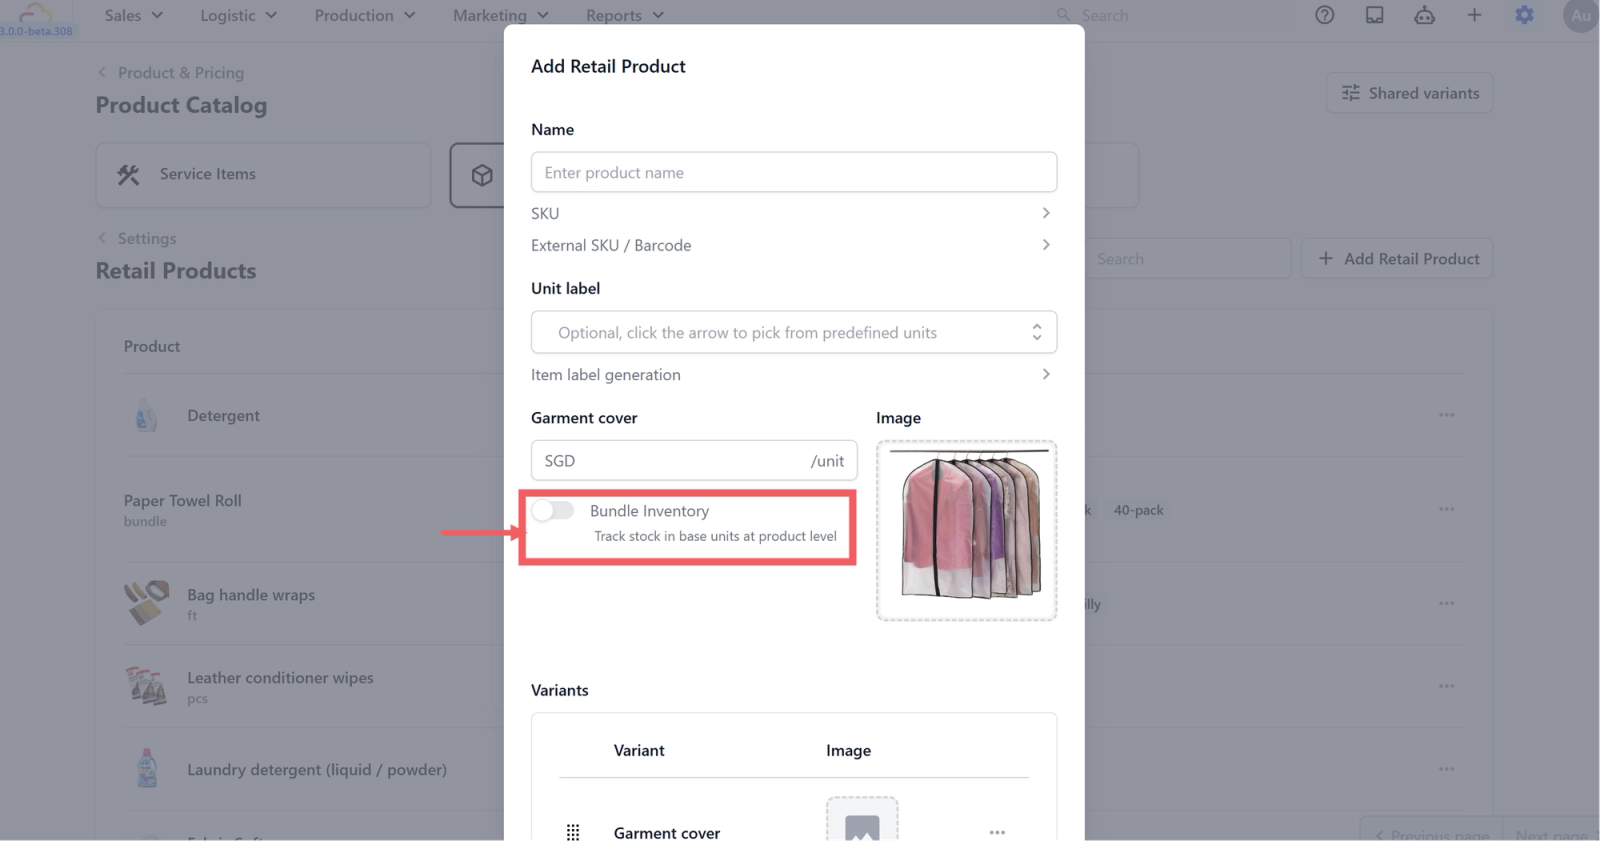Expand External SKU / Barcode section
Image resolution: width=1600 pixels, height=841 pixels.
coord(794,245)
